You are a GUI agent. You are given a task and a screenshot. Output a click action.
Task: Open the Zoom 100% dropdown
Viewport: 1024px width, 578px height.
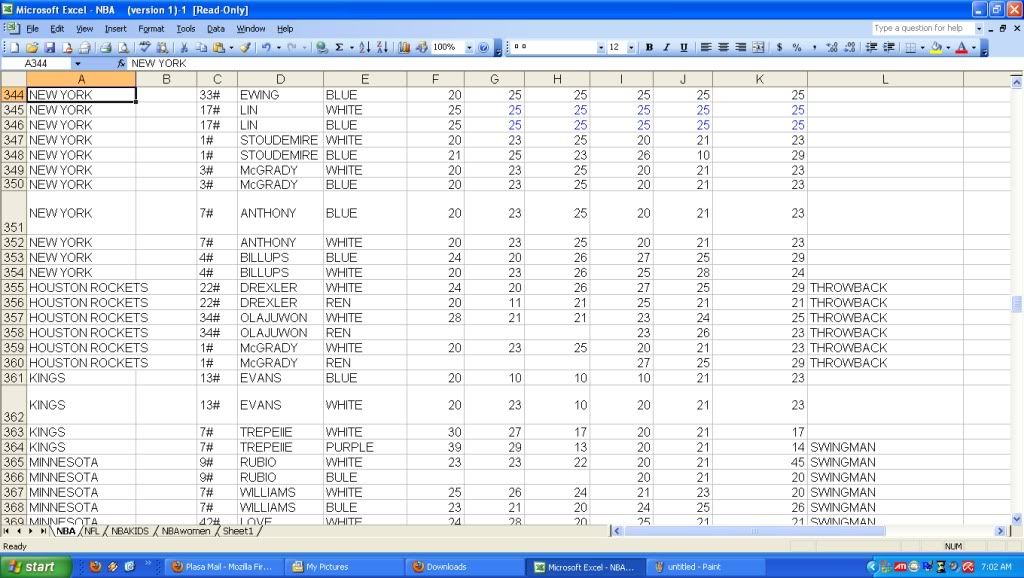(x=468, y=48)
